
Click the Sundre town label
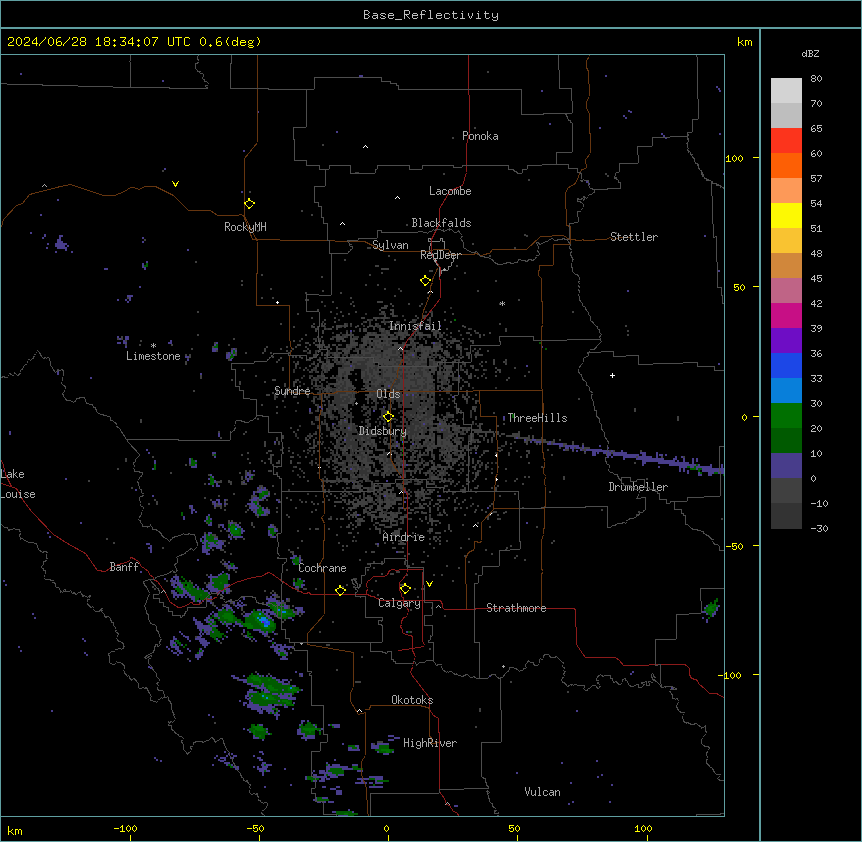pos(292,391)
